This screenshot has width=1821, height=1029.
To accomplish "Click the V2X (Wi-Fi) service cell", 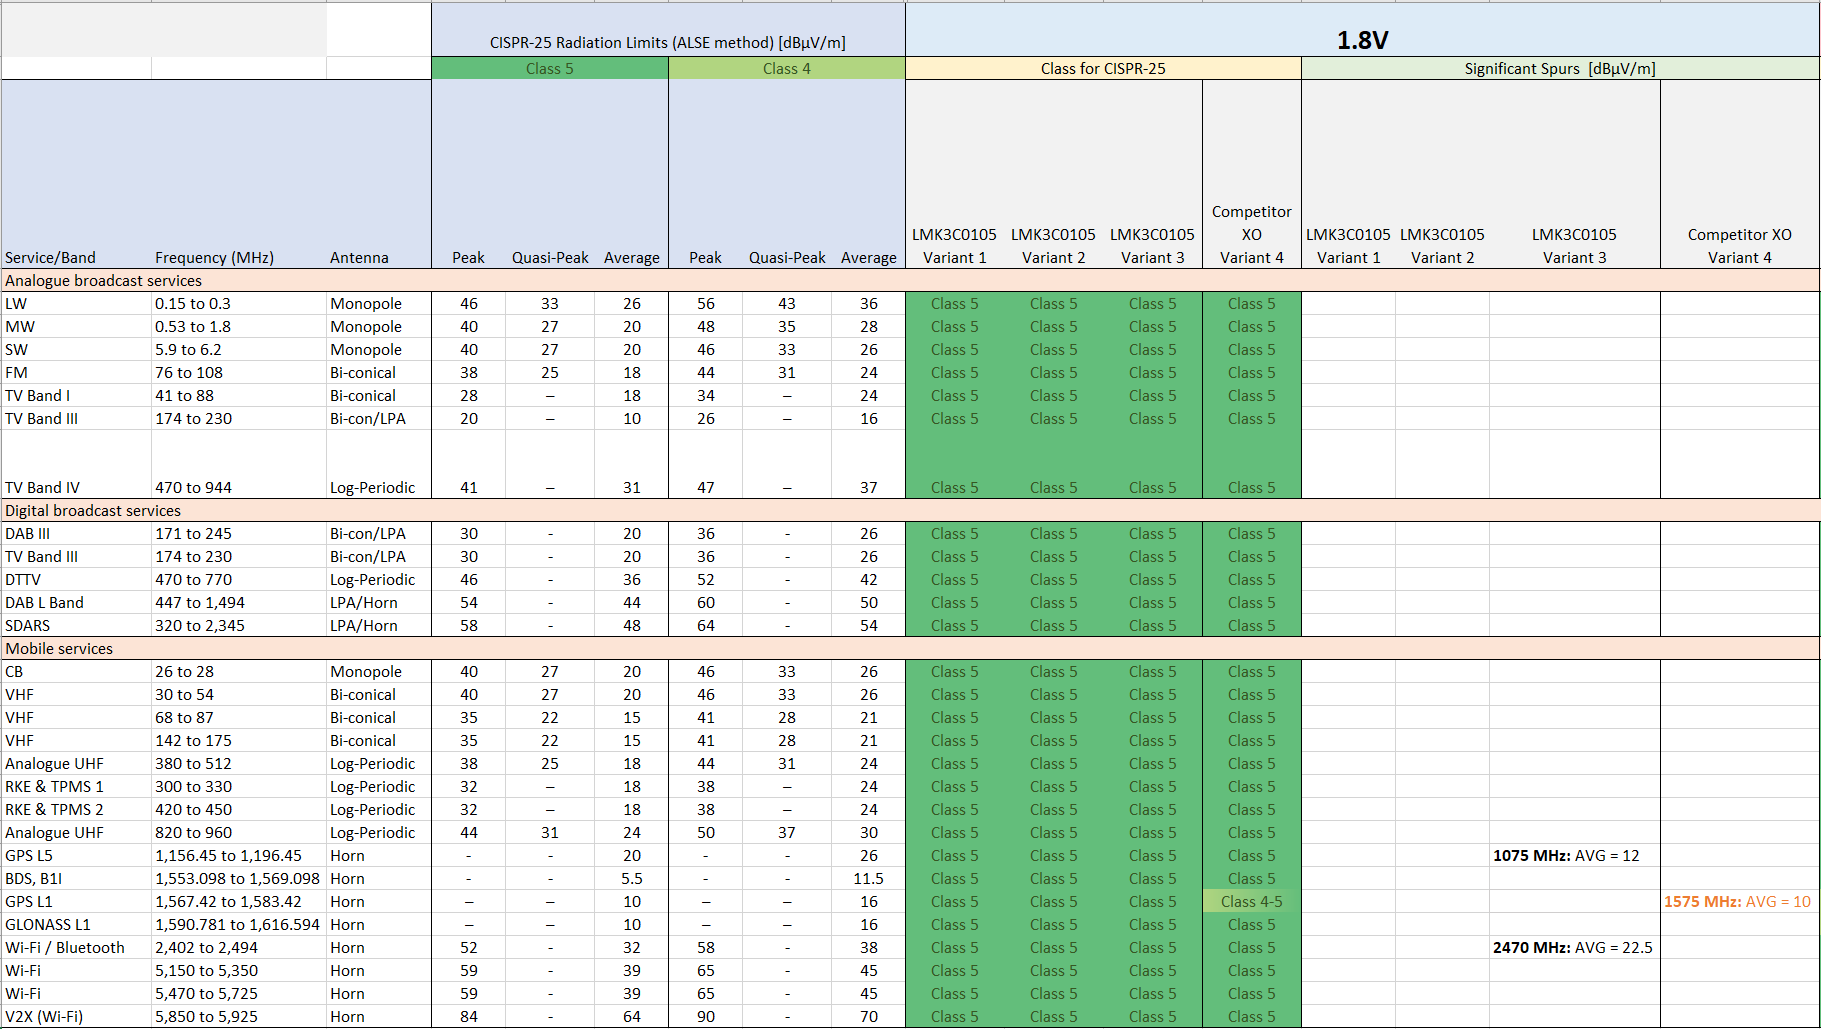I will 44,1017.
